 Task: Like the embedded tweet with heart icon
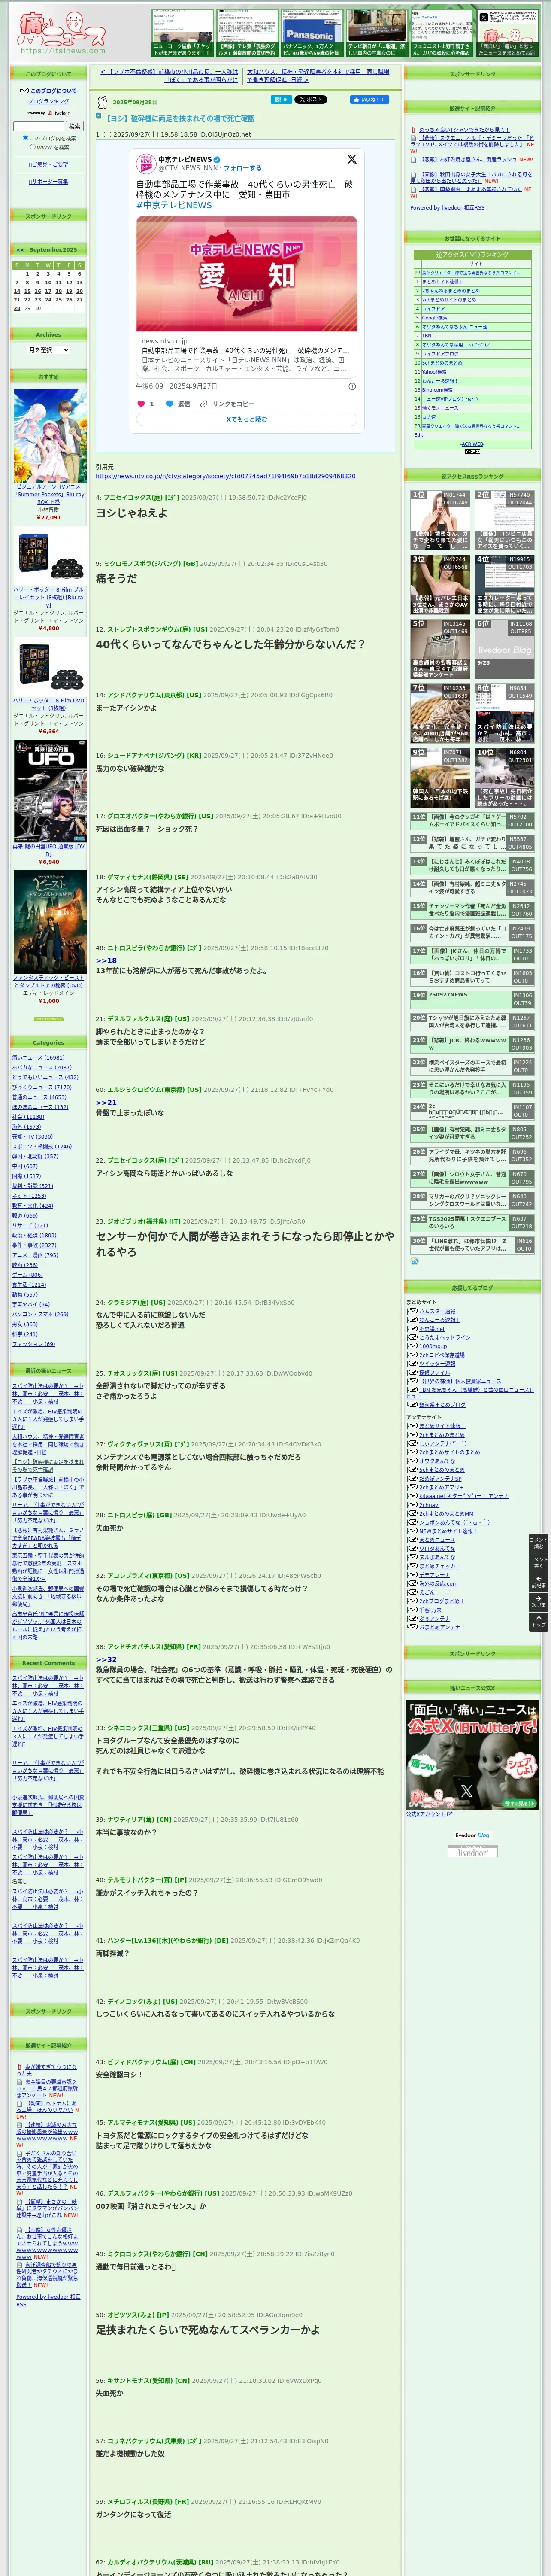[x=141, y=404]
